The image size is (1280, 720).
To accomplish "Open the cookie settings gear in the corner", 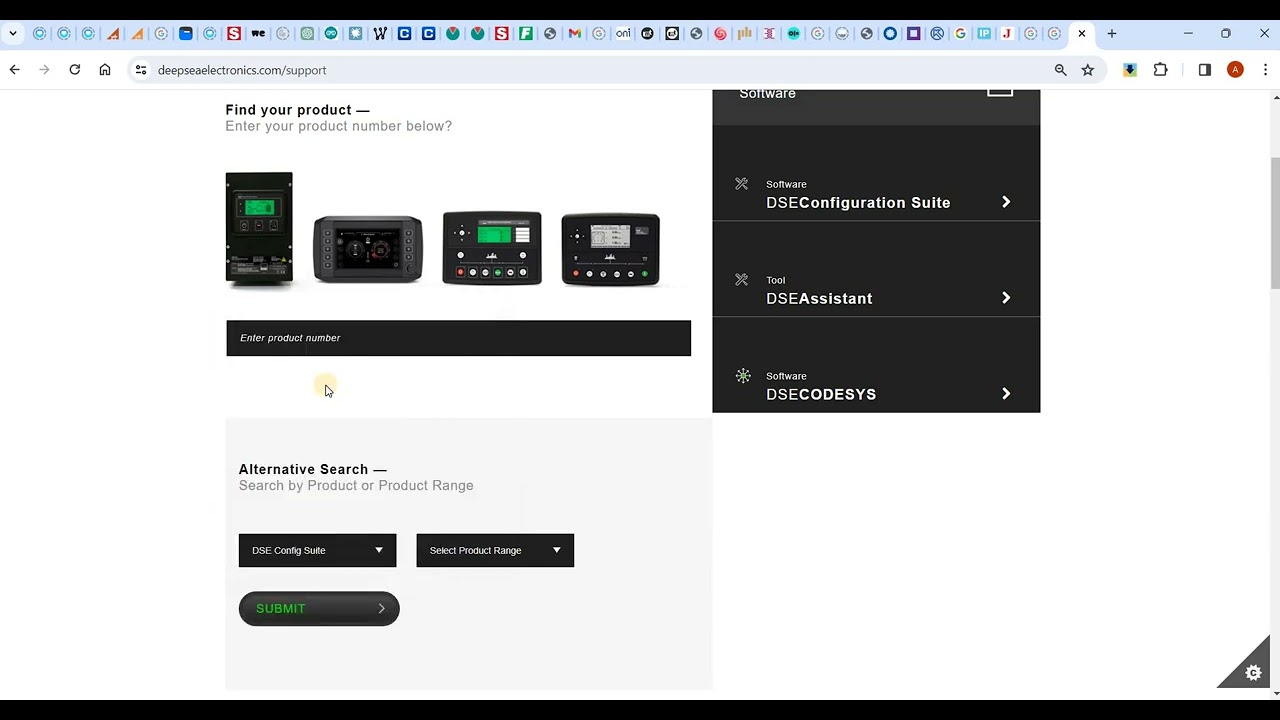I will [x=1253, y=673].
